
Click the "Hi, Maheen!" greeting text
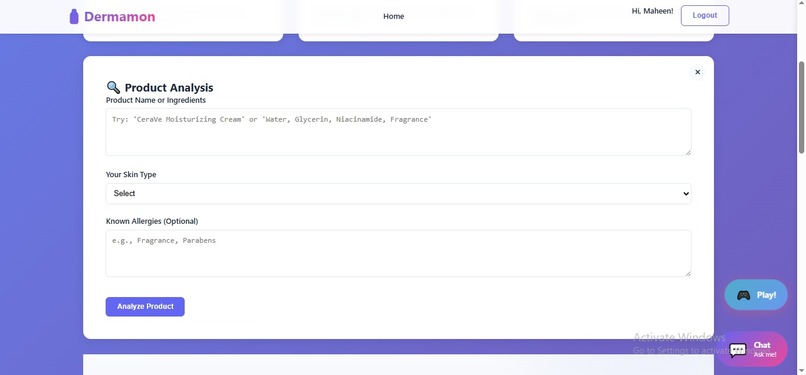point(652,11)
